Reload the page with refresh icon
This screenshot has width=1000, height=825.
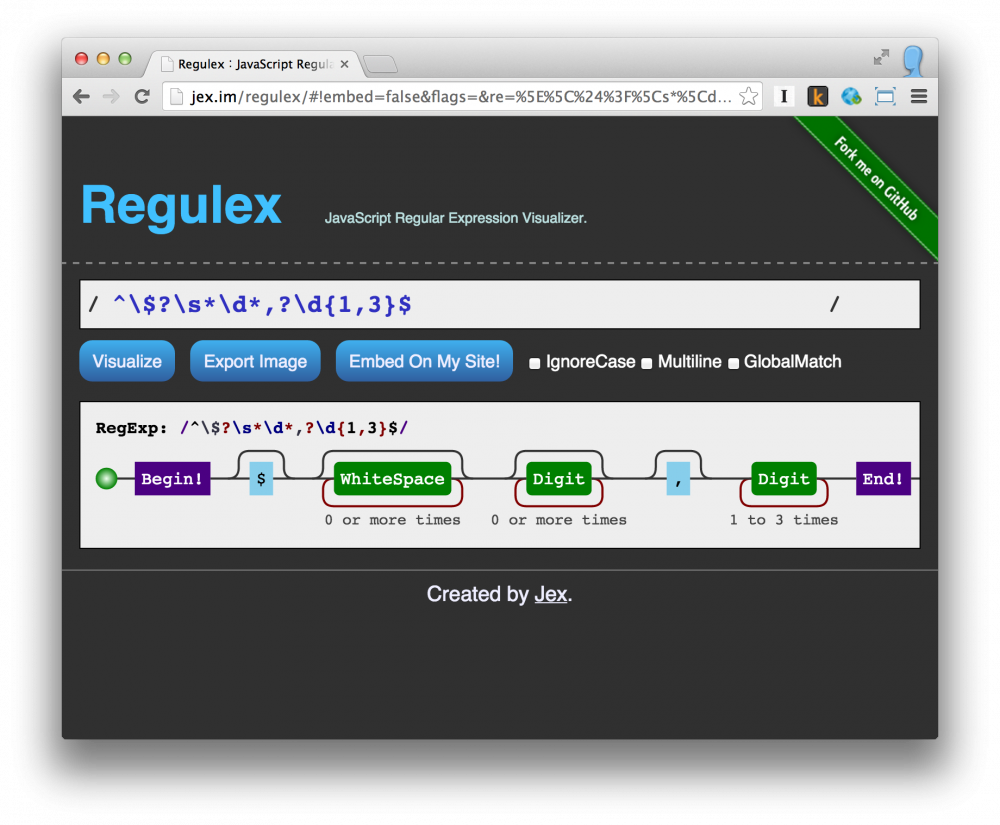[x=142, y=97]
